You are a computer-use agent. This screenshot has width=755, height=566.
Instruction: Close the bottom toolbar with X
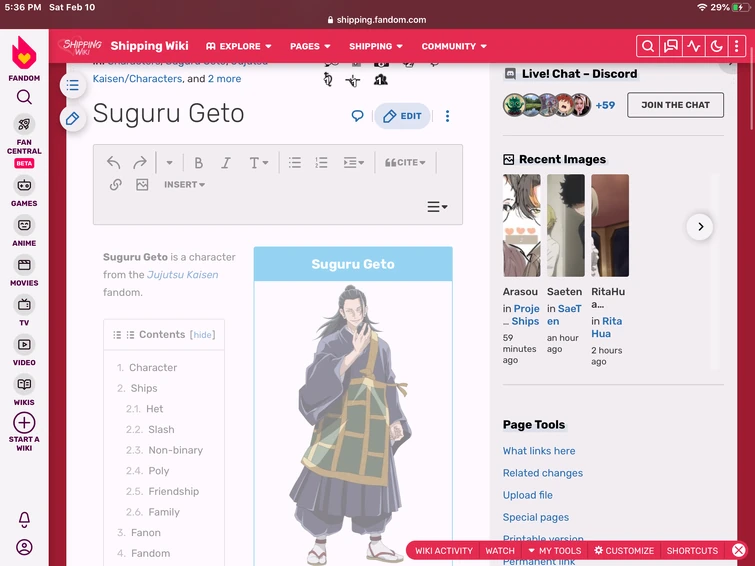pos(739,550)
